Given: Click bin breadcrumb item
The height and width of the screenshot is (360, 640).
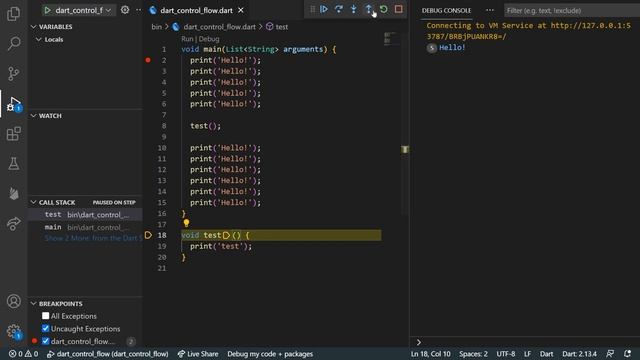Looking at the screenshot, I should pyautogui.click(x=156, y=27).
